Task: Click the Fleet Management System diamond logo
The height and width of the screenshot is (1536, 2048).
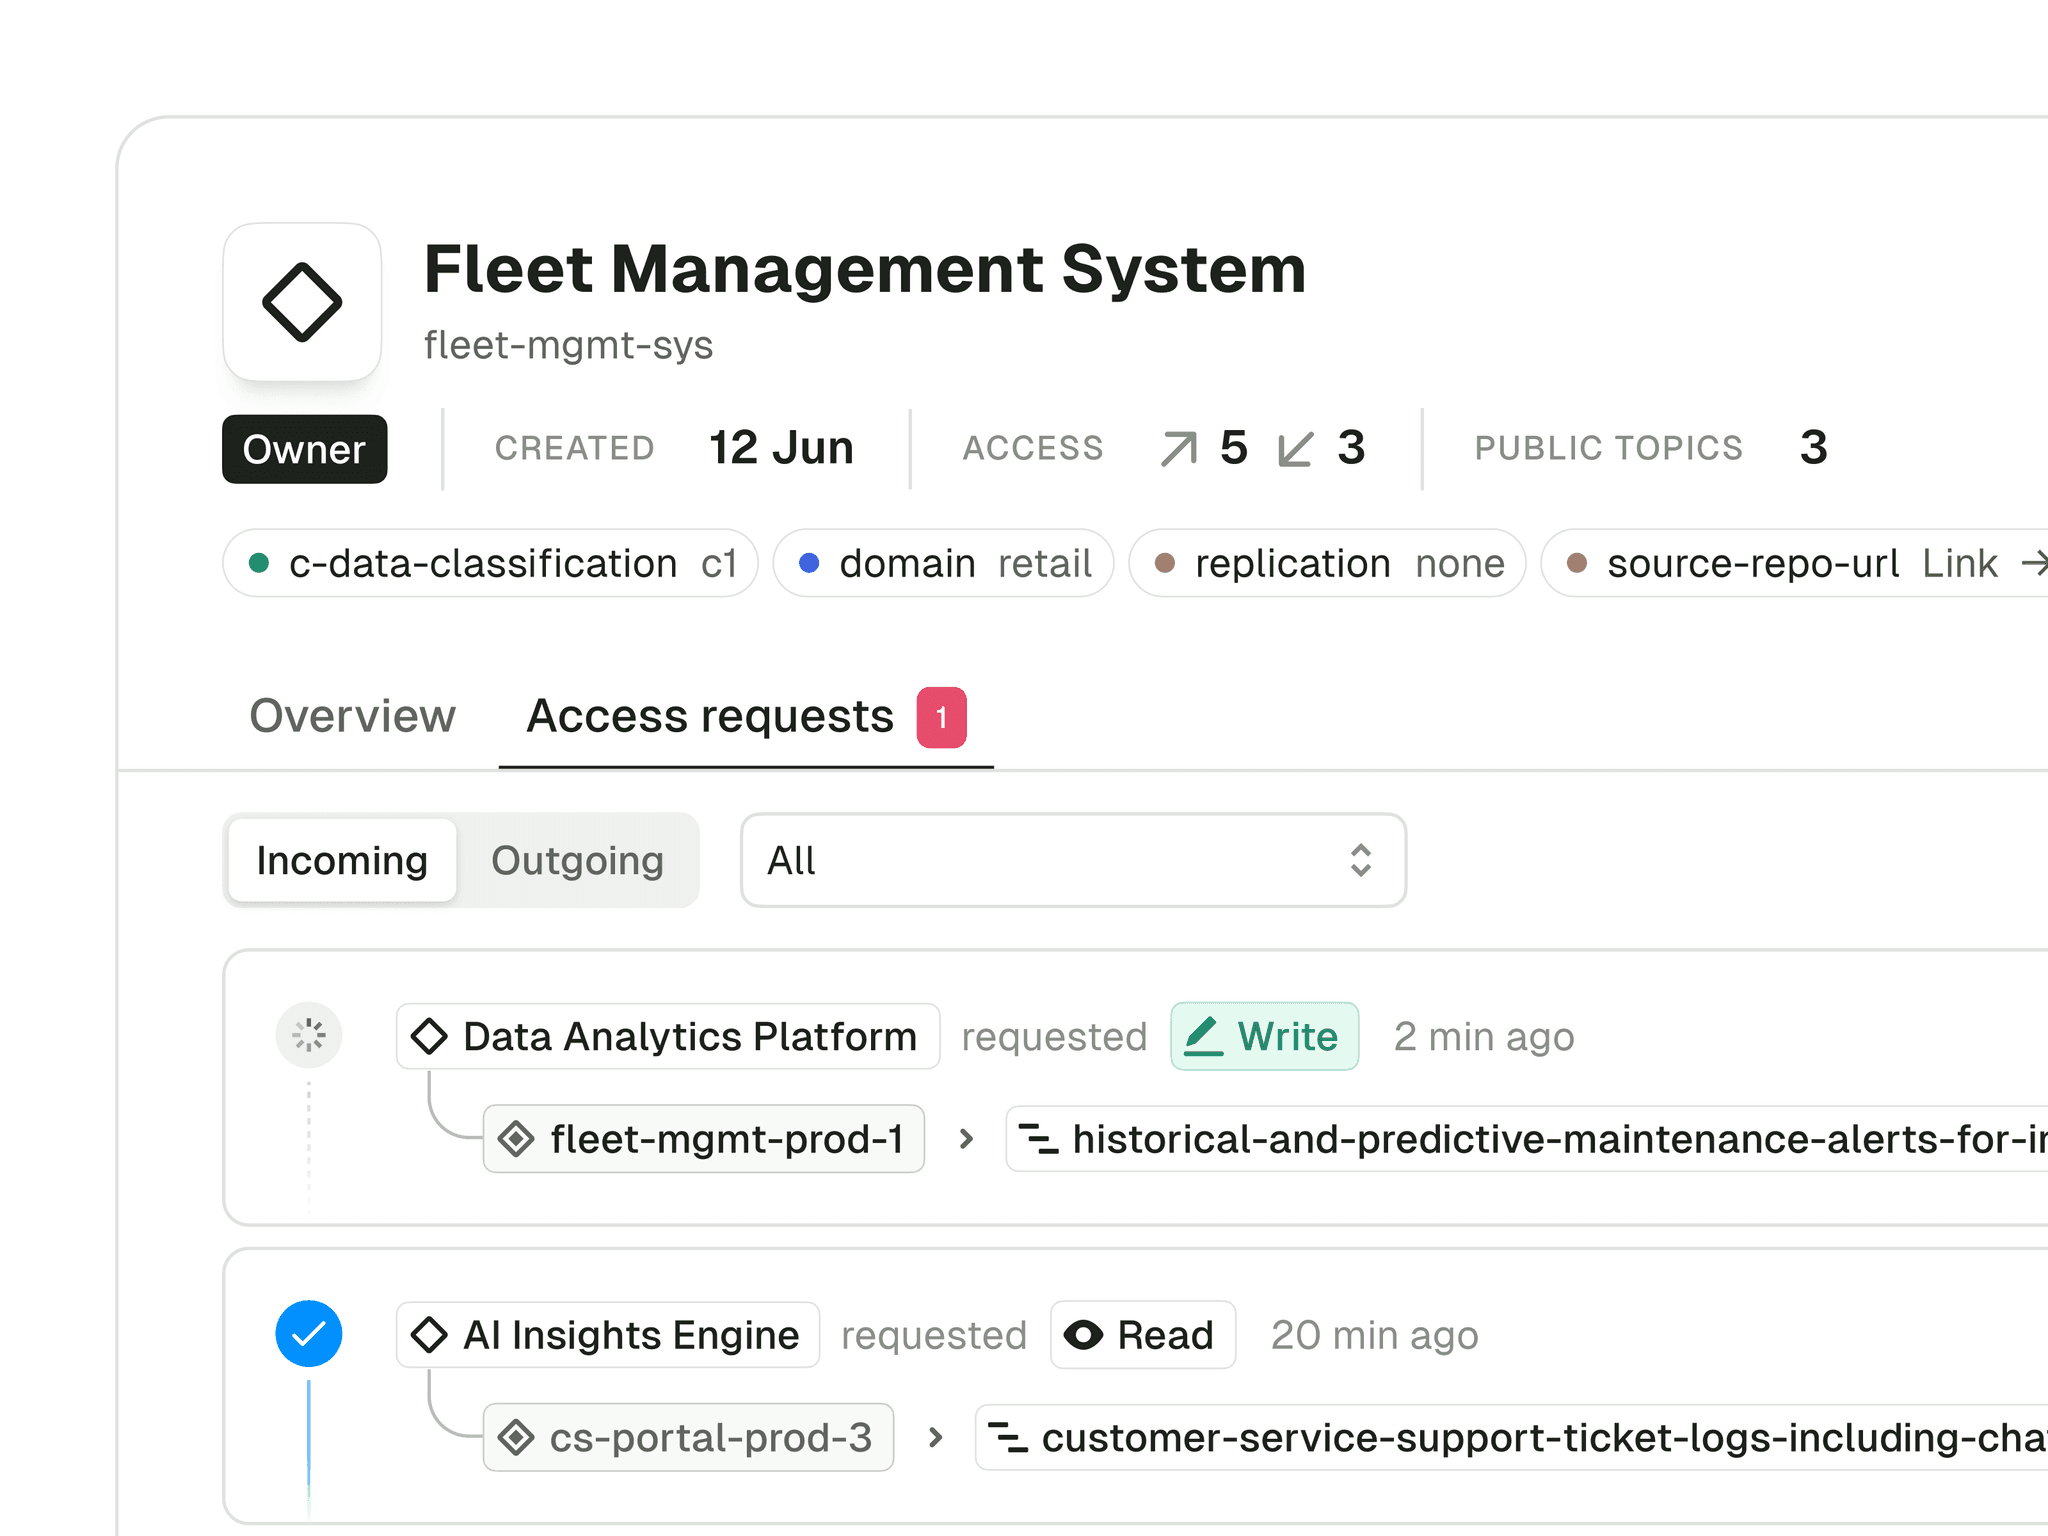Action: [302, 302]
